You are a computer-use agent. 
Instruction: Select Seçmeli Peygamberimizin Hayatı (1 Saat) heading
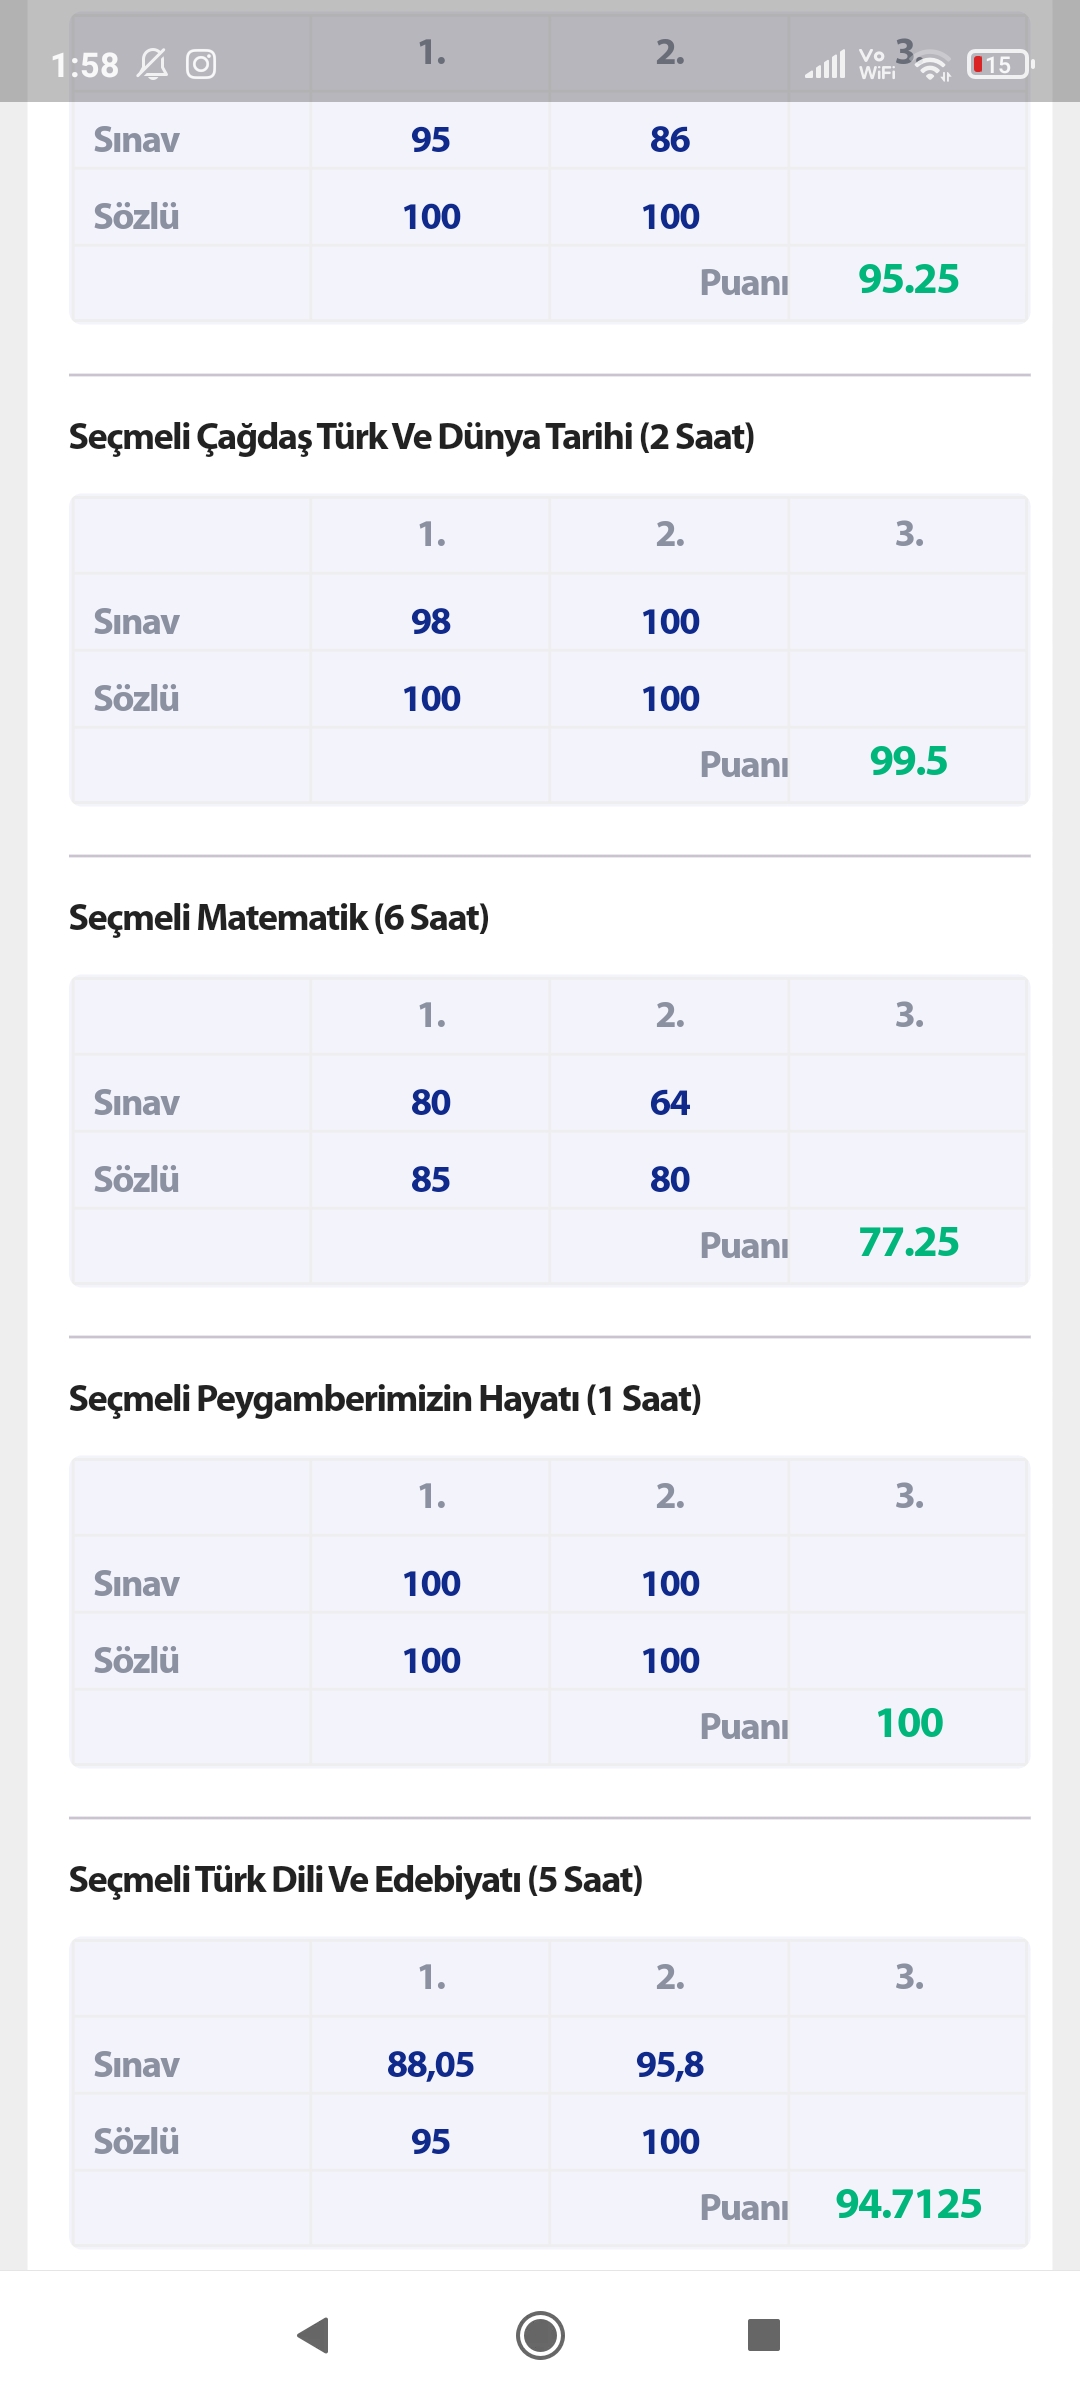[385, 1399]
